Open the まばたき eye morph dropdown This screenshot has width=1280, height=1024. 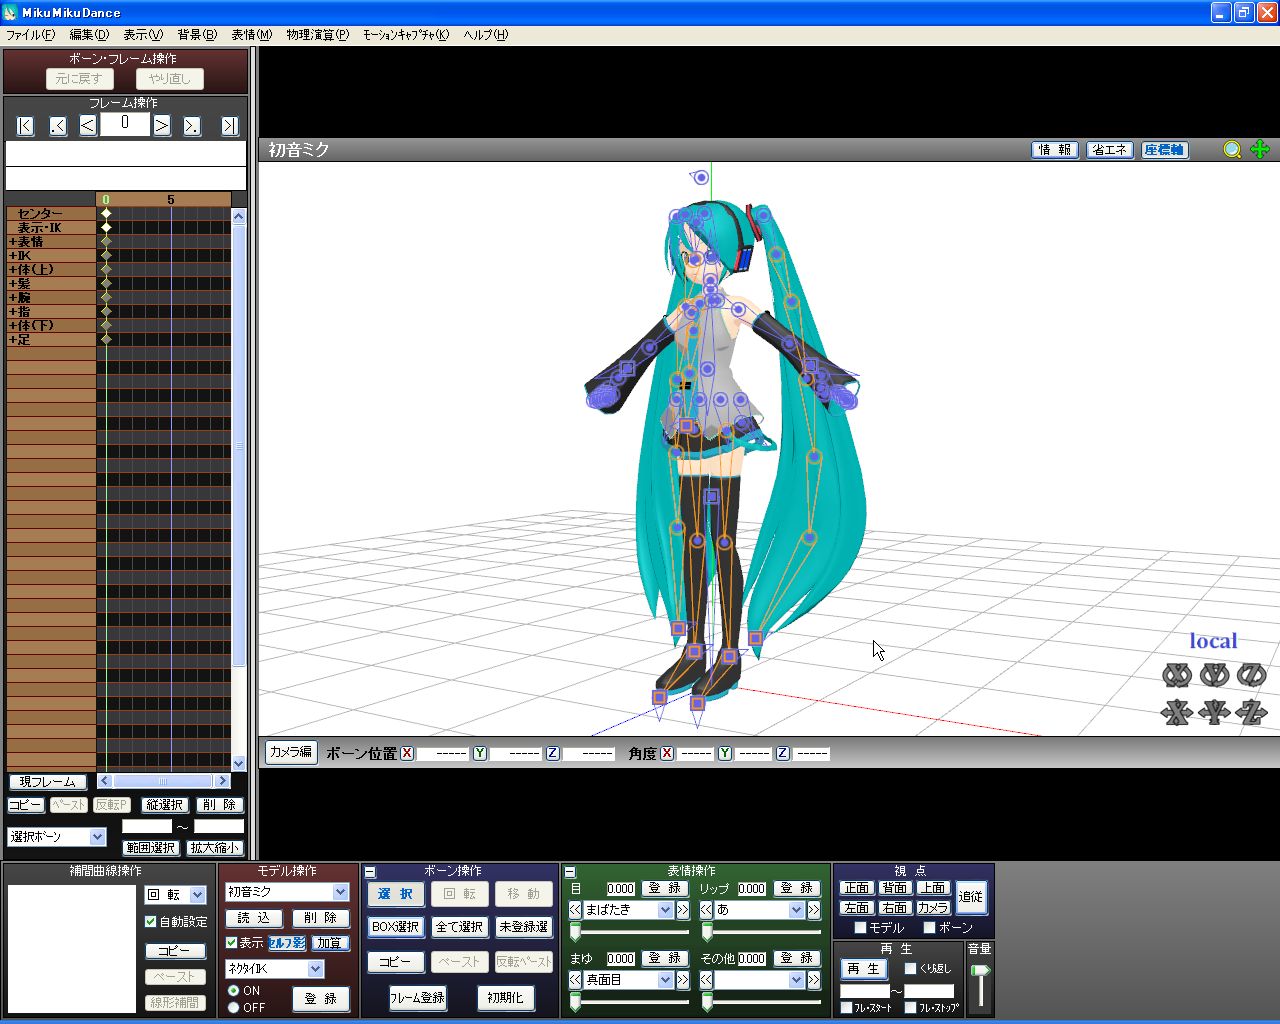[x=665, y=910]
